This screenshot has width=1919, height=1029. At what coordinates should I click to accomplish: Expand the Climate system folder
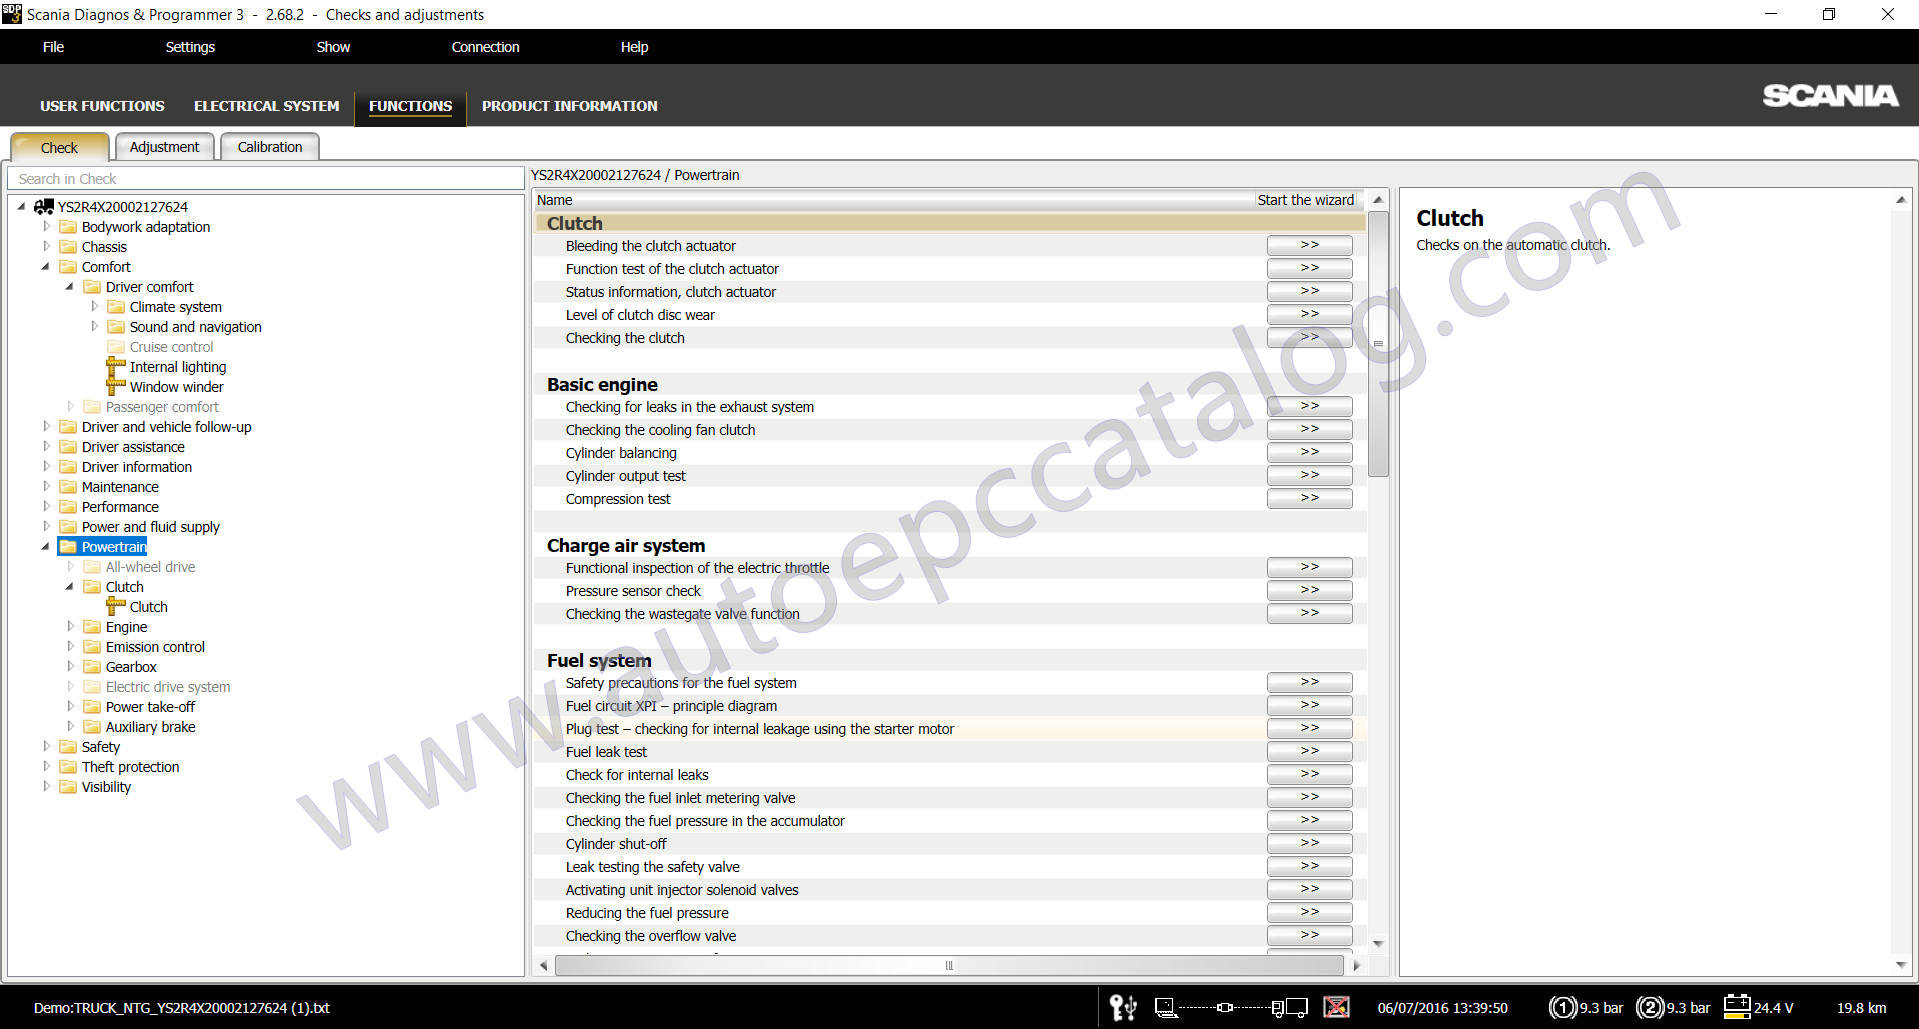coord(94,307)
